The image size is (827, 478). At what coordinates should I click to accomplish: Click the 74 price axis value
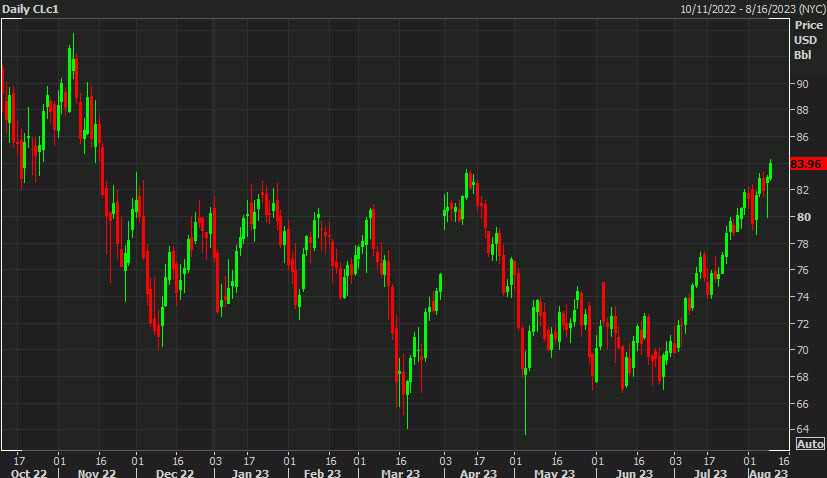pos(802,297)
